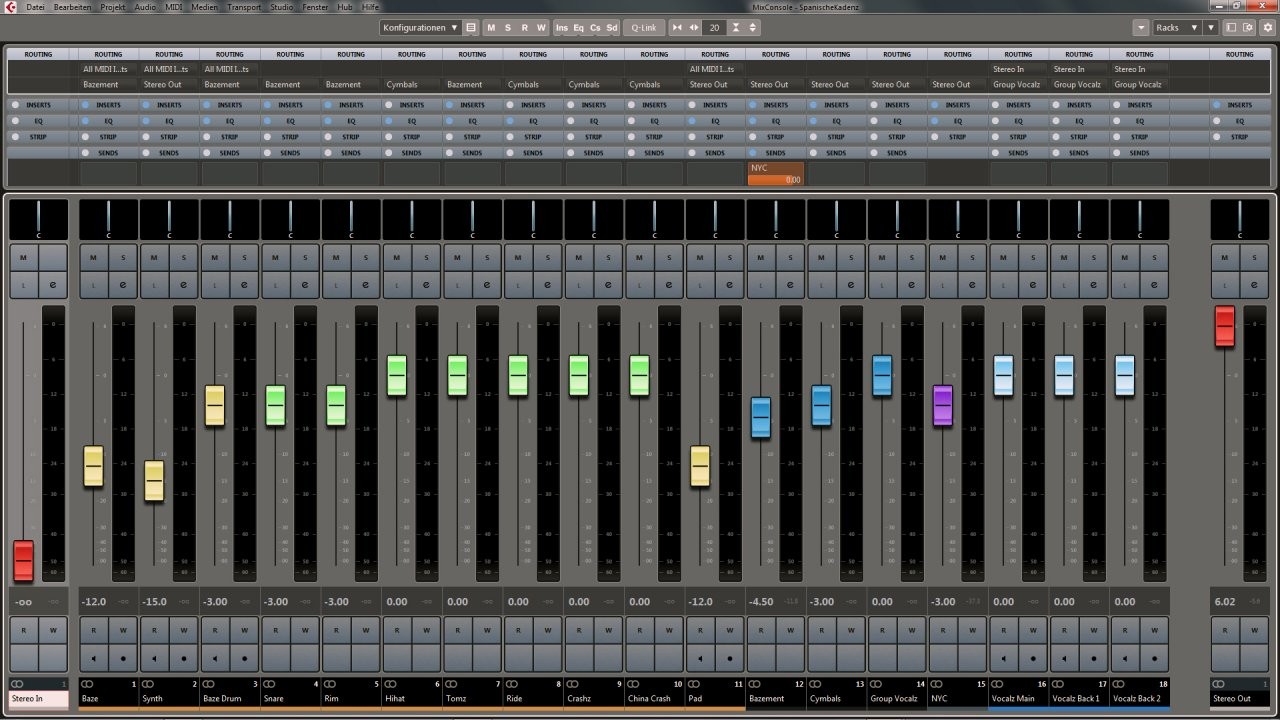Open Vocalz Main input routing Stereo In

coord(1018,69)
